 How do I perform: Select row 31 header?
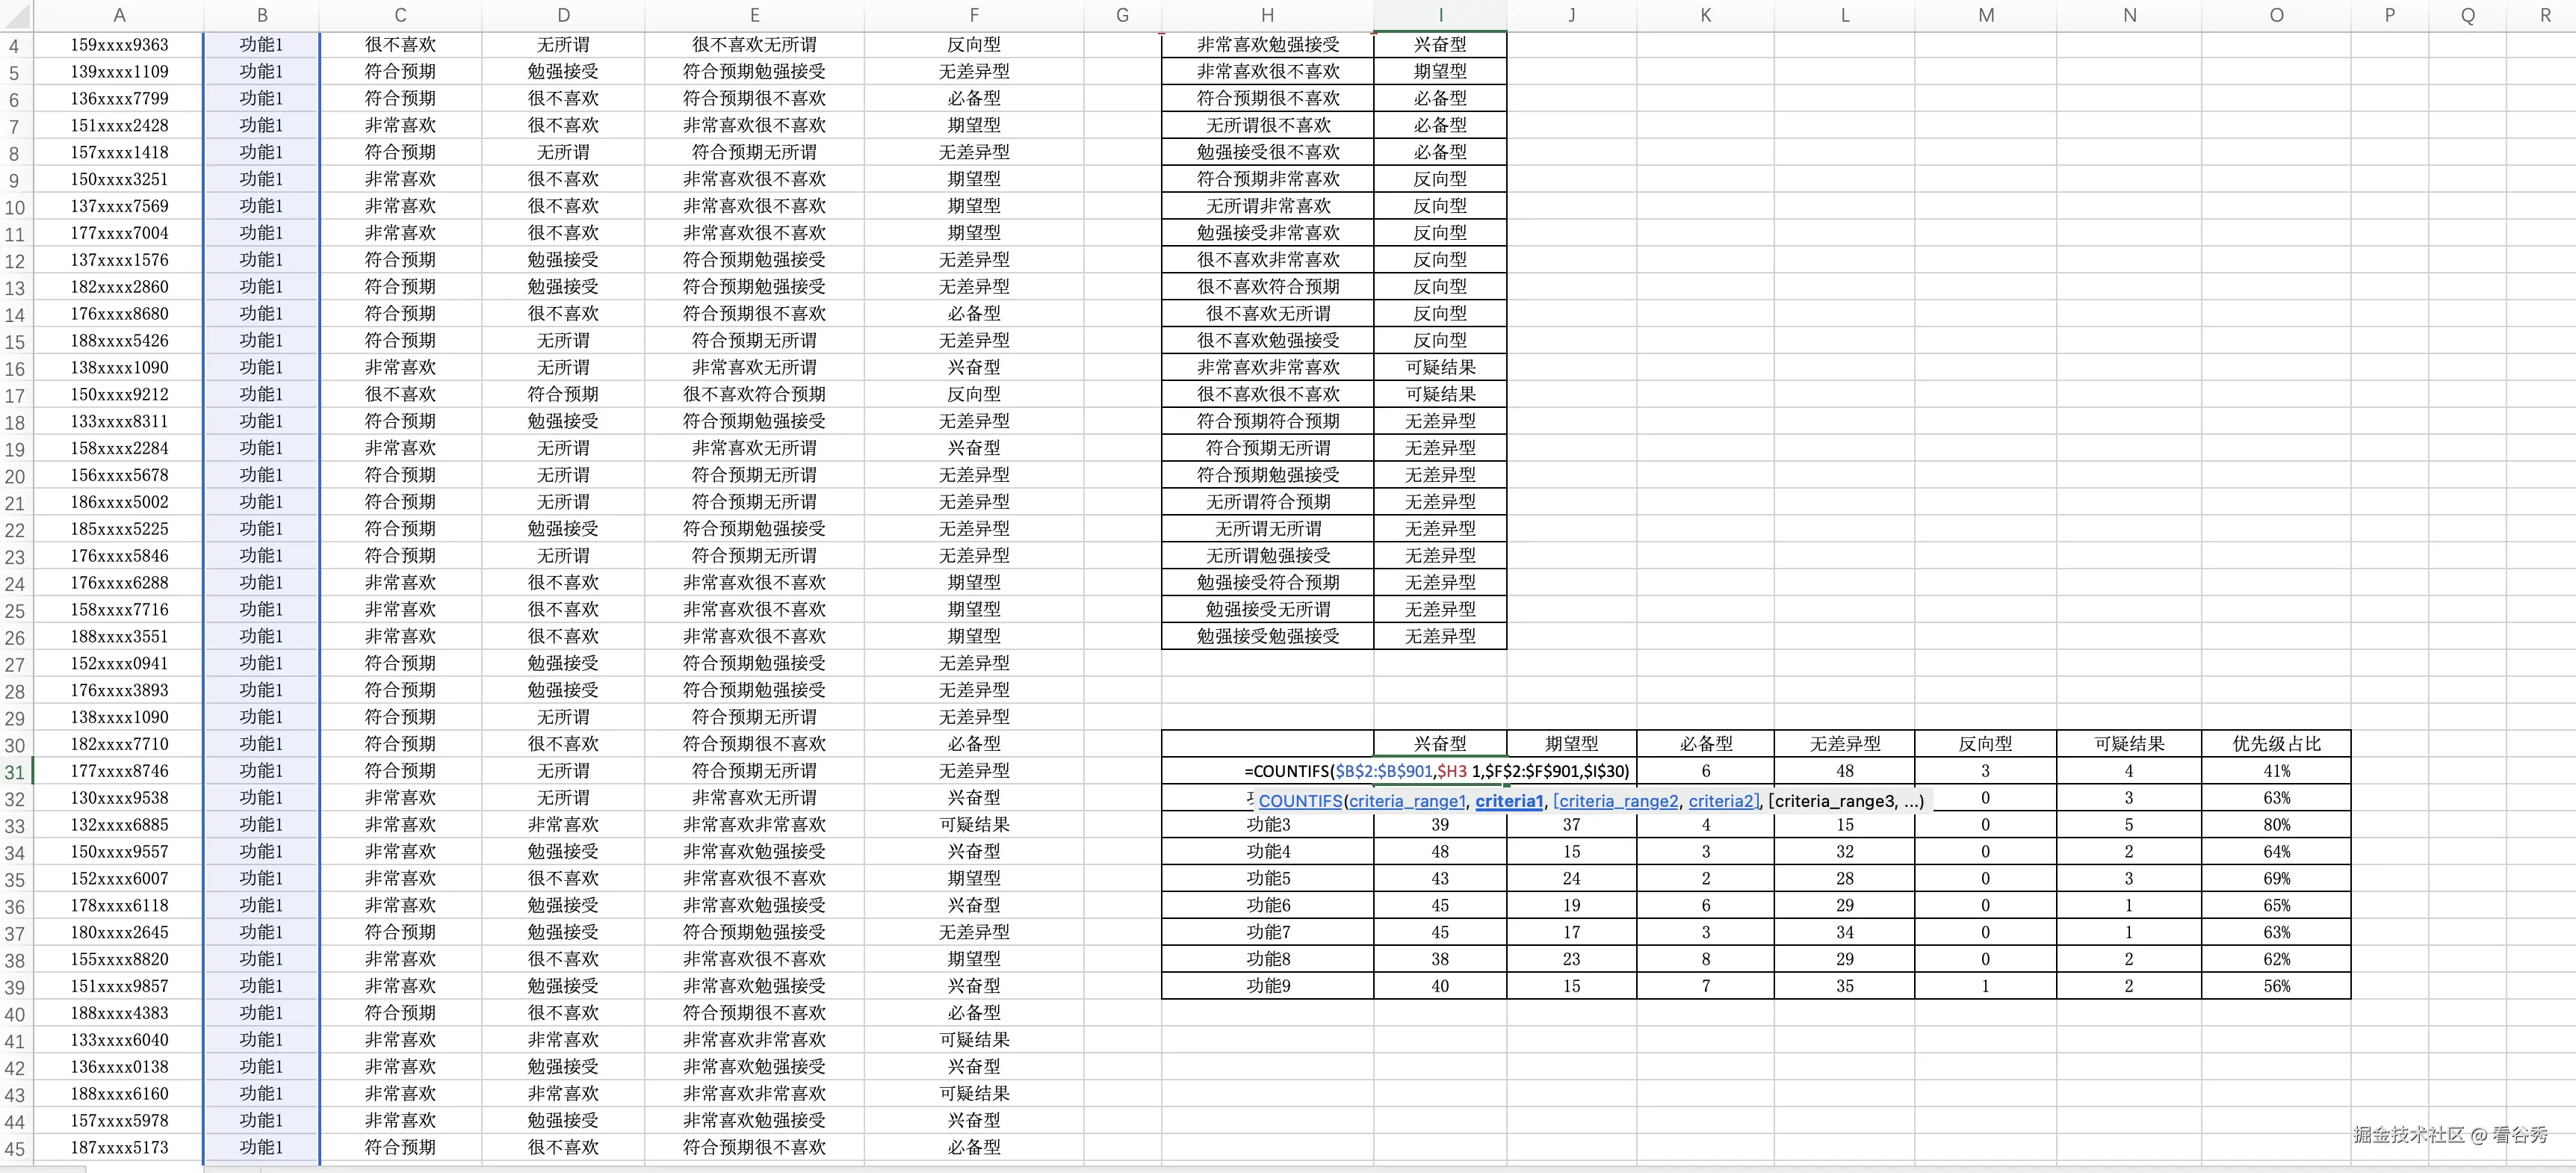(x=15, y=772)
